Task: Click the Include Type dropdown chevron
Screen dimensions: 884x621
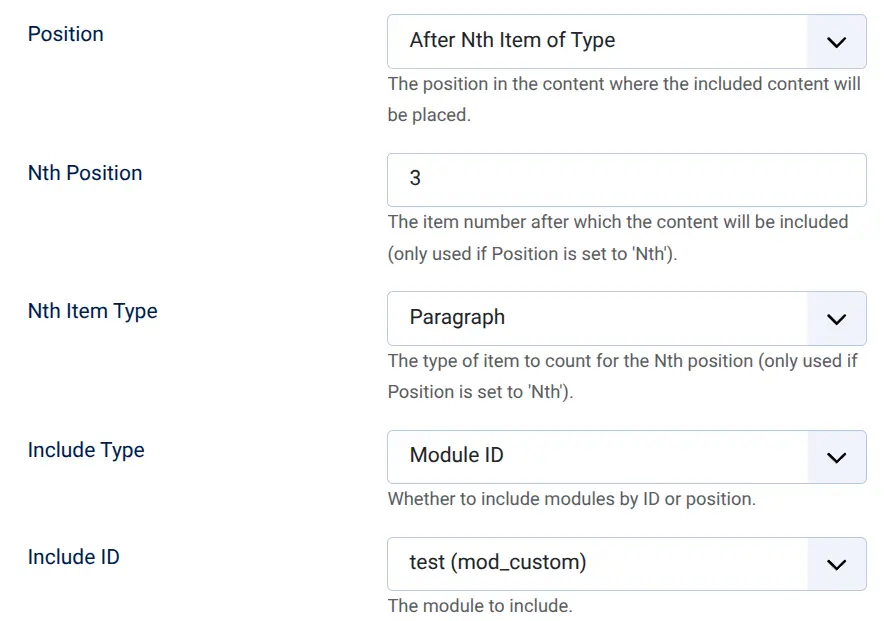Action: click(838, 456)
